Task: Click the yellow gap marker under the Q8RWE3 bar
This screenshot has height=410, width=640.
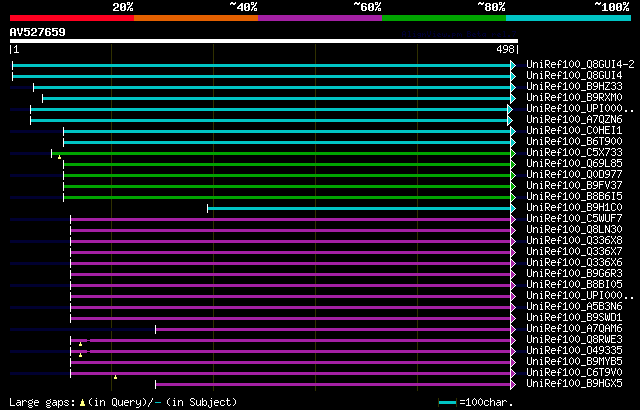Action: (x=80, y=344)
